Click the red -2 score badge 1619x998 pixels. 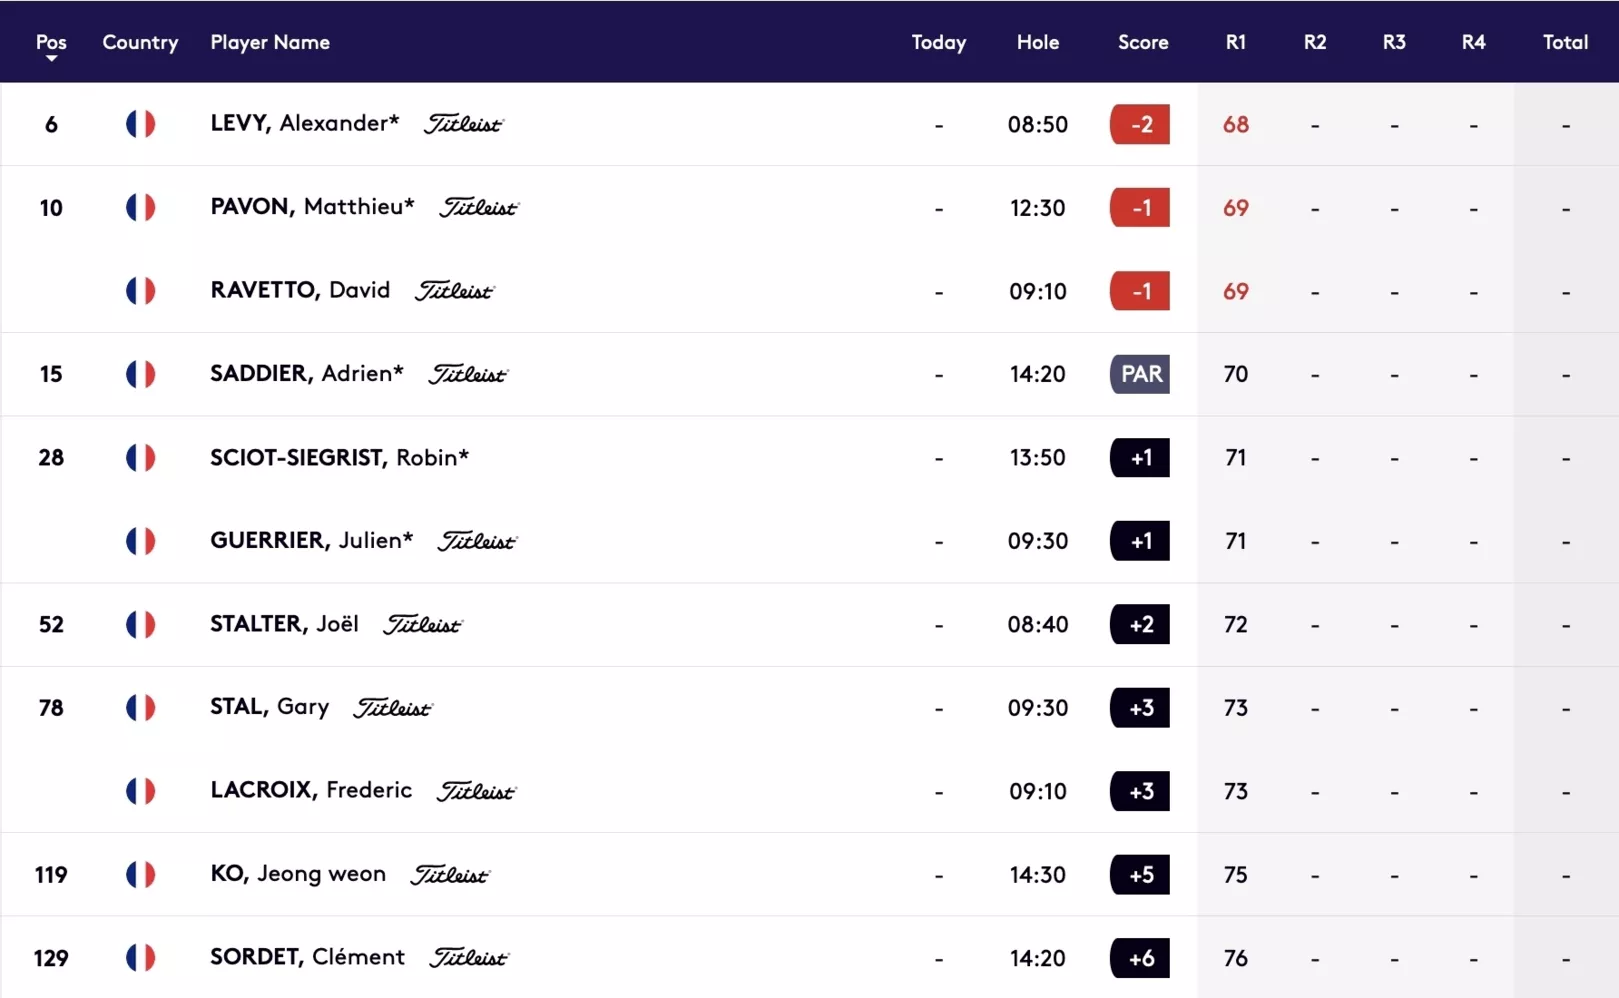click(x=1140, y=124)
